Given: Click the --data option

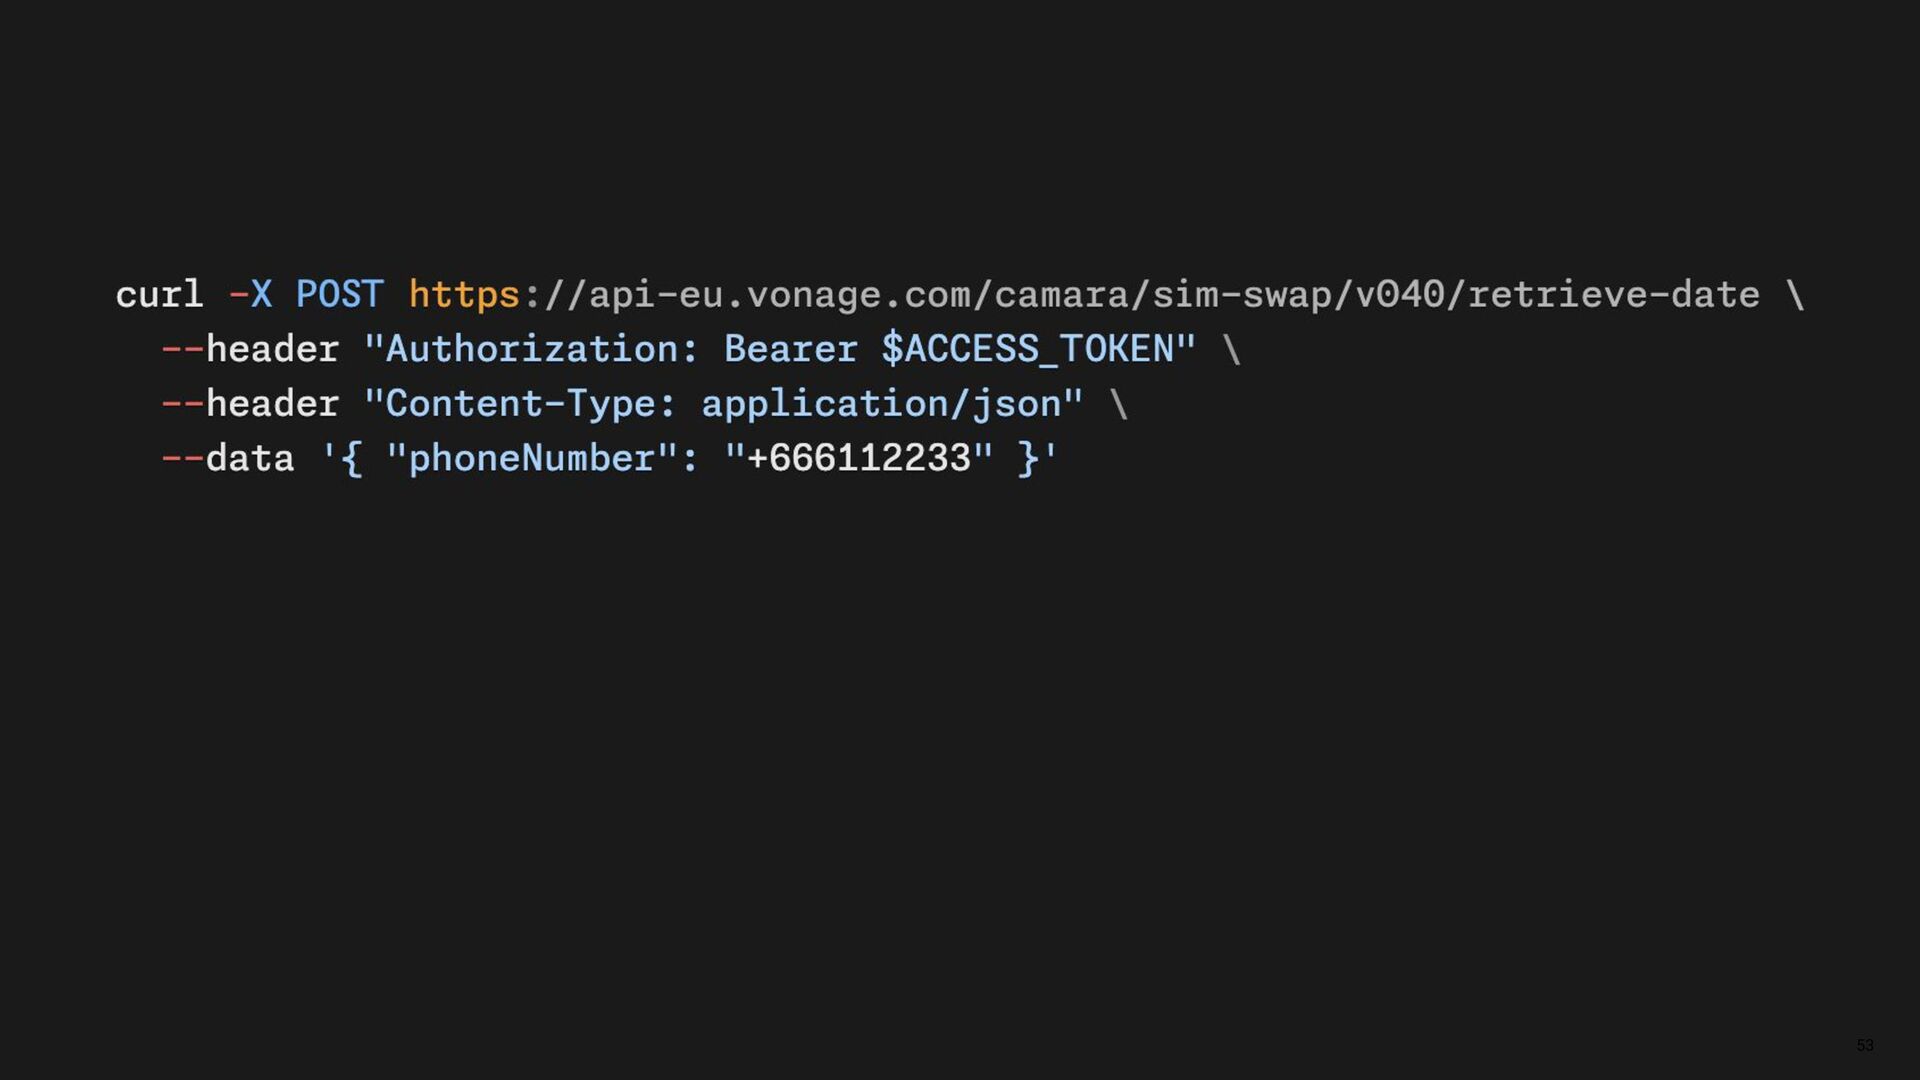Looking at the screenshot, I should click(228, 458).
